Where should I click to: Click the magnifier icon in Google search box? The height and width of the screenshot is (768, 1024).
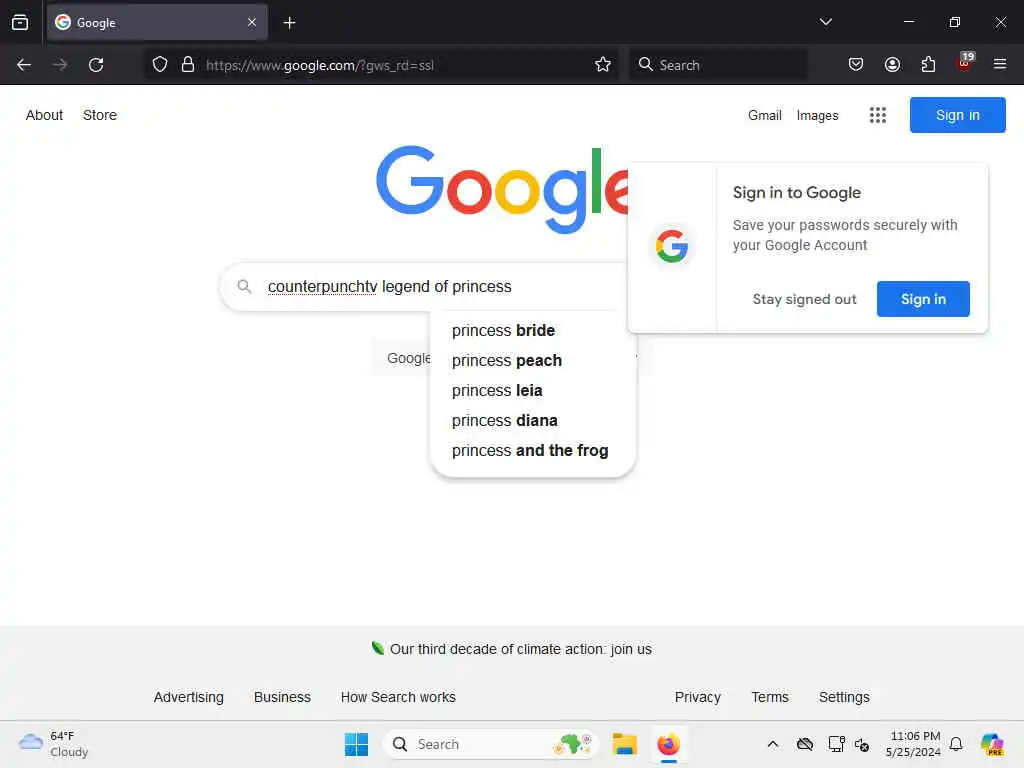pyautogui.click(x=244, y=286)
